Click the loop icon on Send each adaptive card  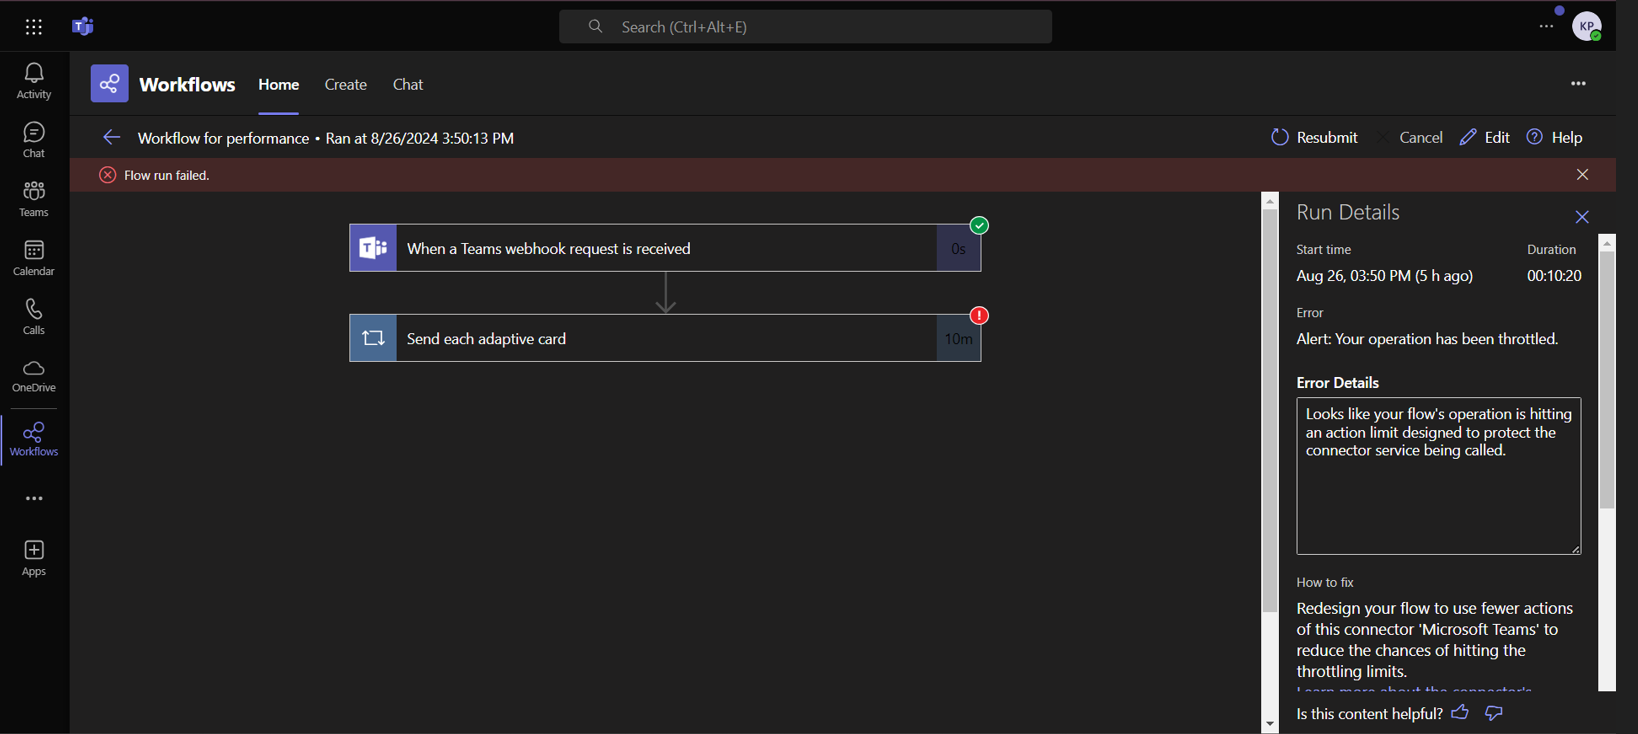[373, 338]
